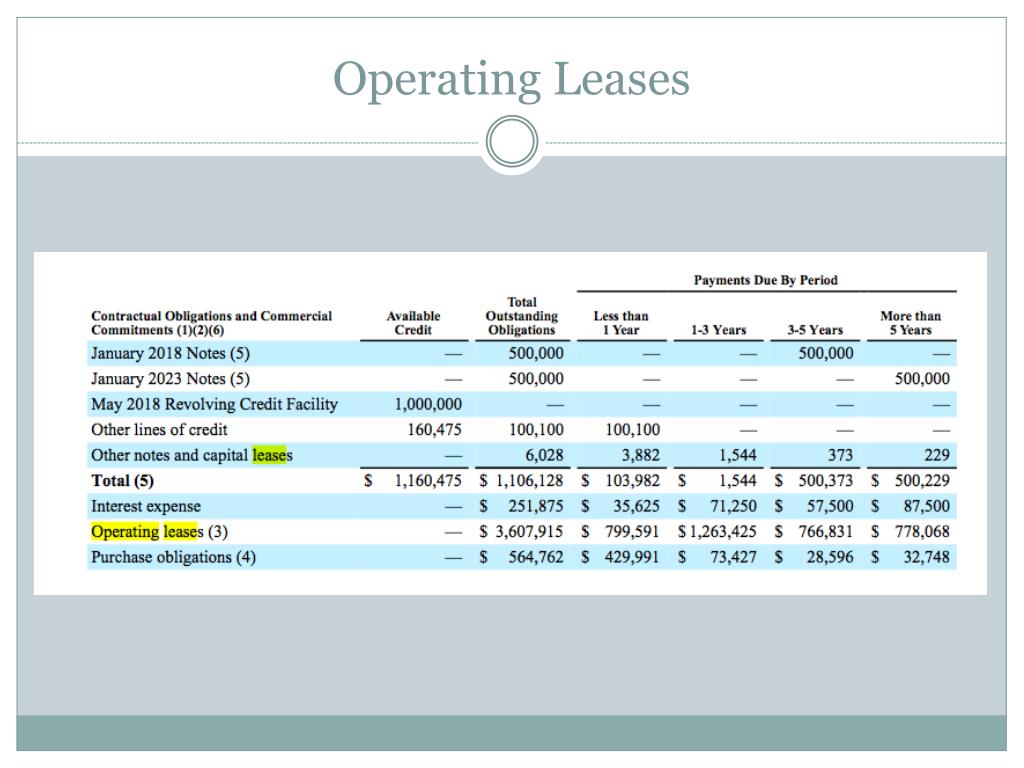Click the 'More than 5 Years' header

click(910, 323)
